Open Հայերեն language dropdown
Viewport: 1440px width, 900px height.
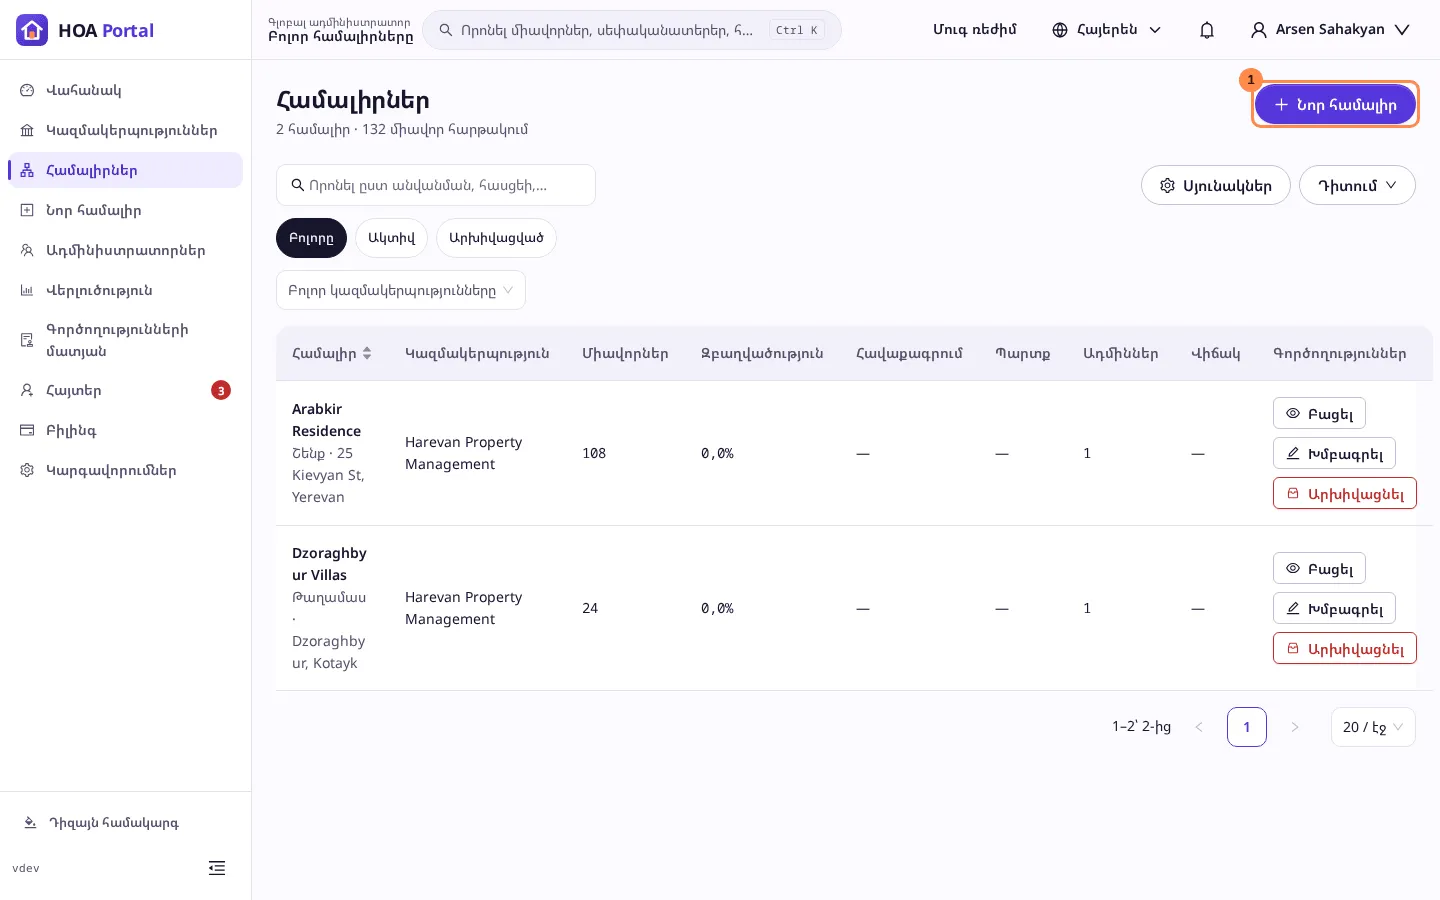[1107, 30]
